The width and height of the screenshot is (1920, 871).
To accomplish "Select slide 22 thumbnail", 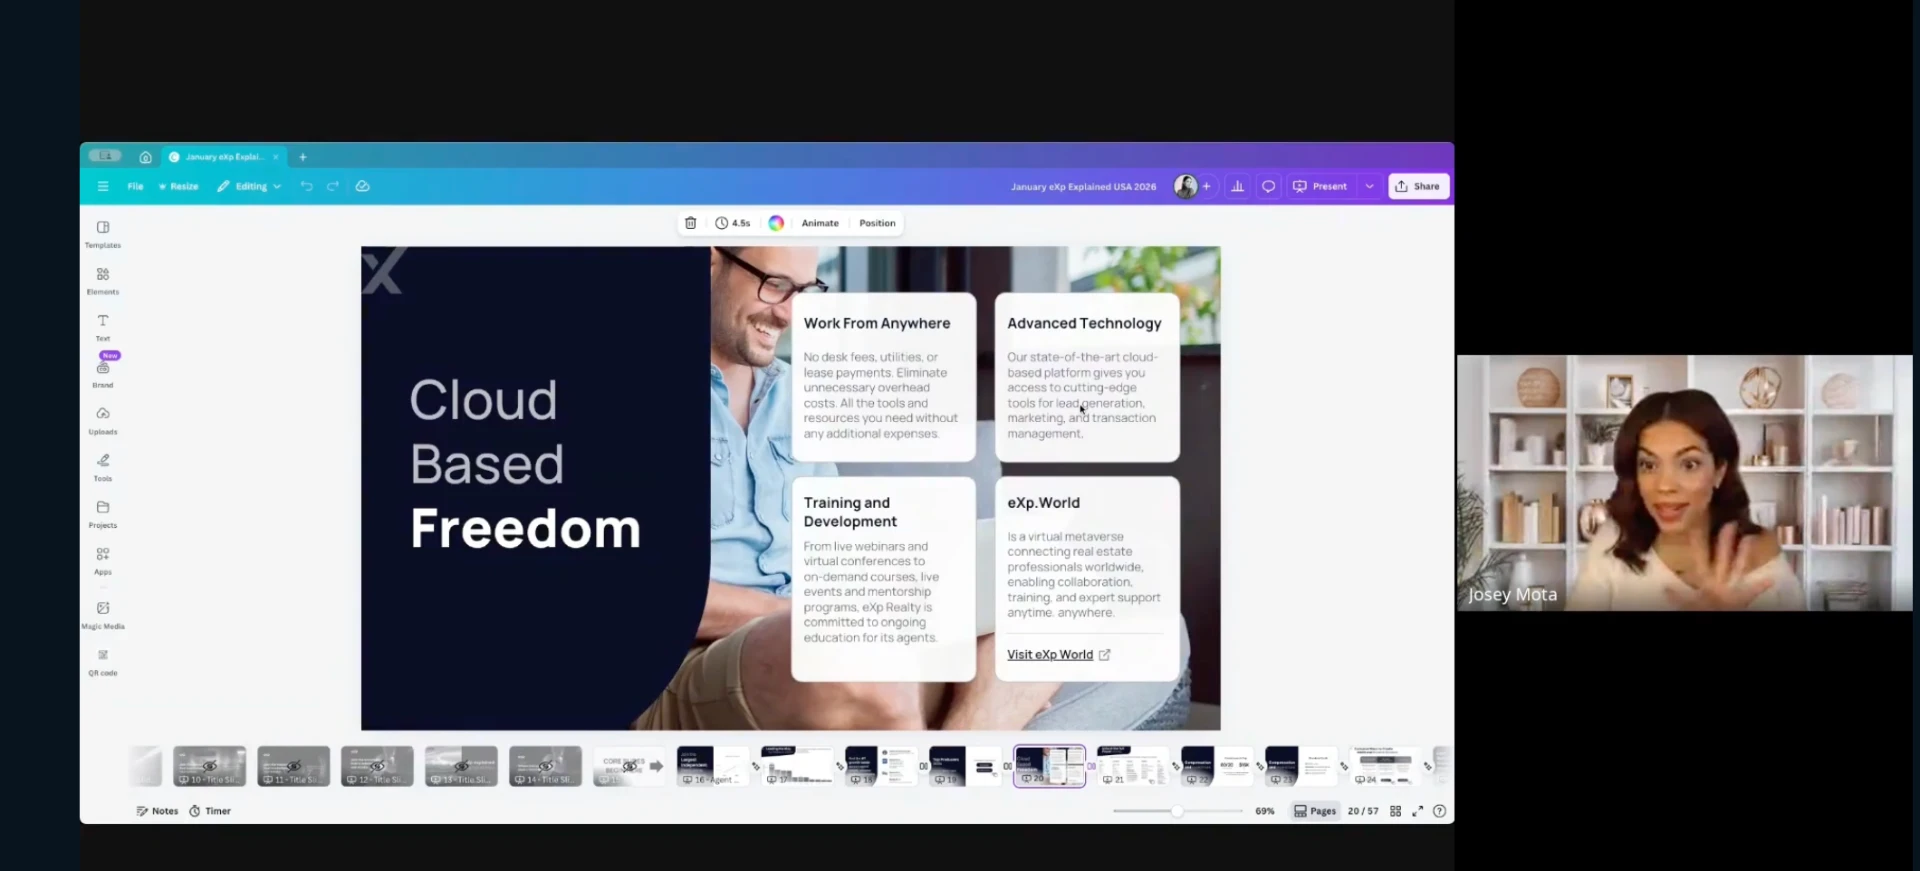I will (x=1216, y=766).
